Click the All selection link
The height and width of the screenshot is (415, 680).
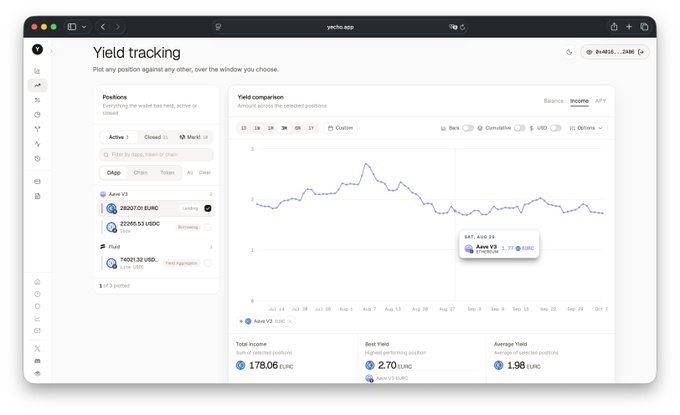pos(190,173)
